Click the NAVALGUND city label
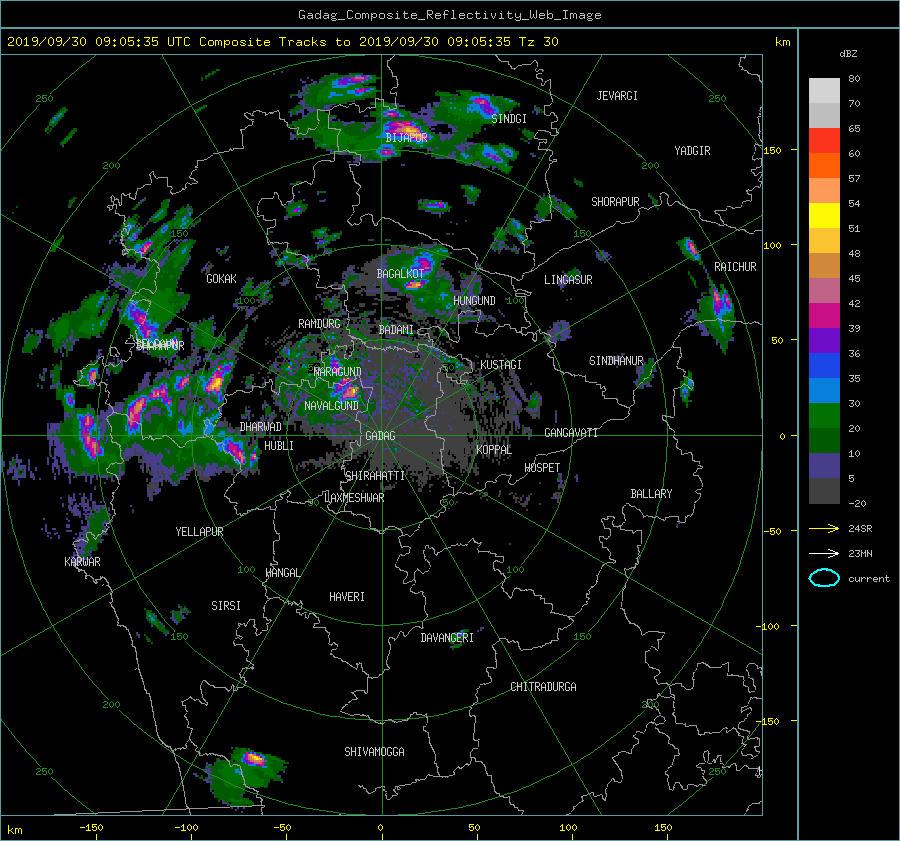Screen dimensions: 900x841 point(331,406)
